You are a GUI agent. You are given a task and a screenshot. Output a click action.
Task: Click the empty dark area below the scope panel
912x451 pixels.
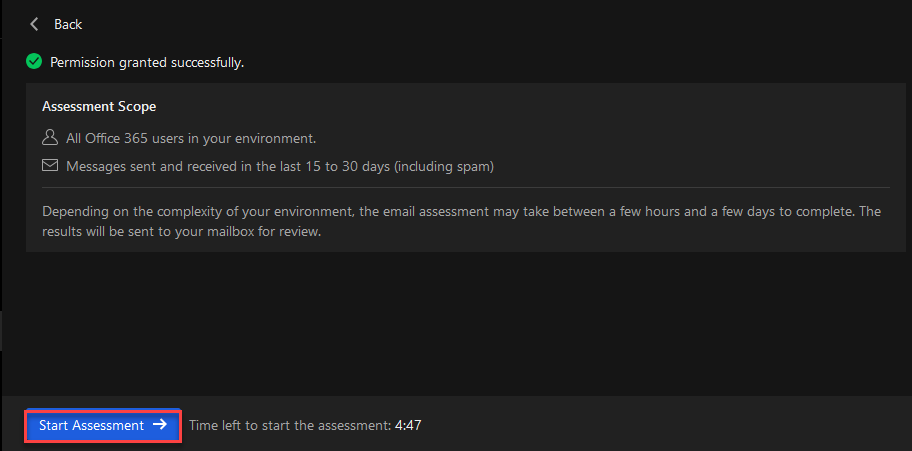pos(465,323)
